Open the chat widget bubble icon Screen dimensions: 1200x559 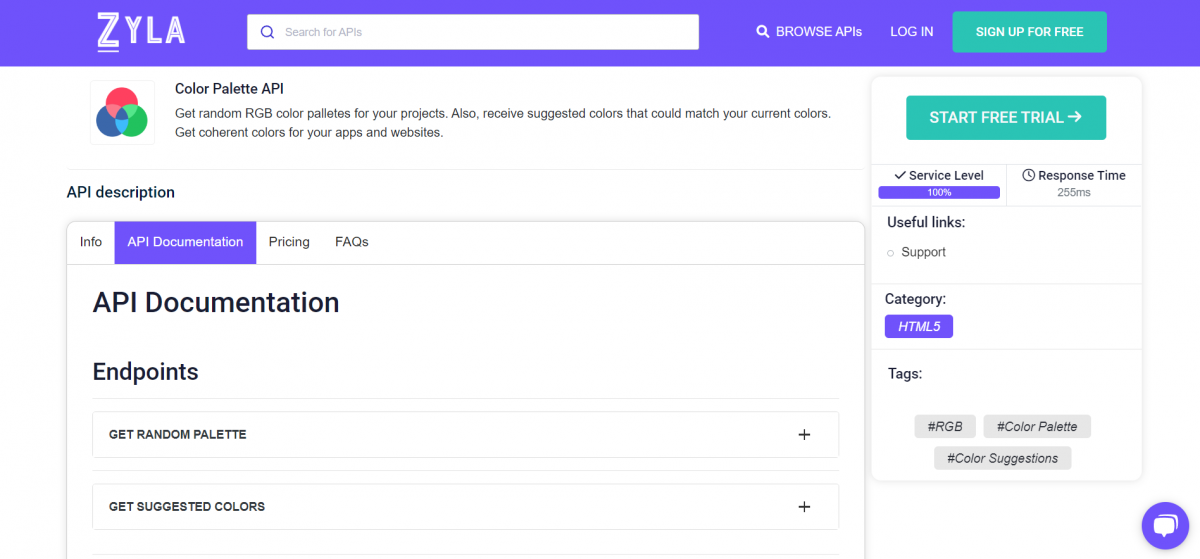pyautogui.click(x=1165, y=526)
